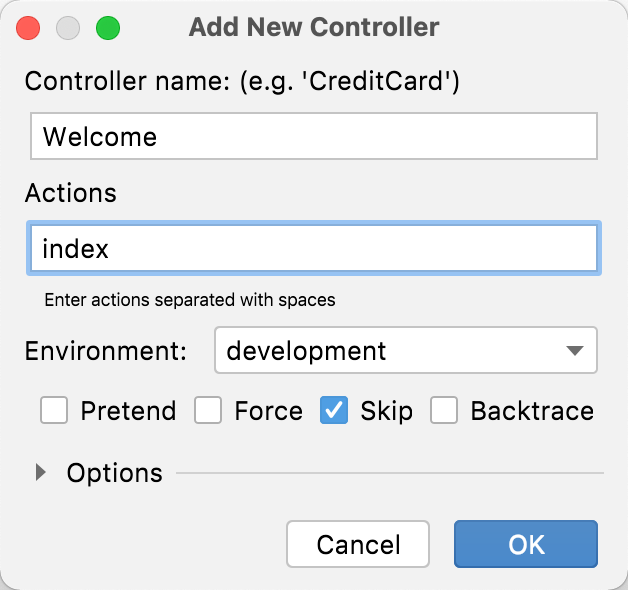628x590 pixels.
Task: Click the 'Actions' label
Action: [x=70, y=192]
